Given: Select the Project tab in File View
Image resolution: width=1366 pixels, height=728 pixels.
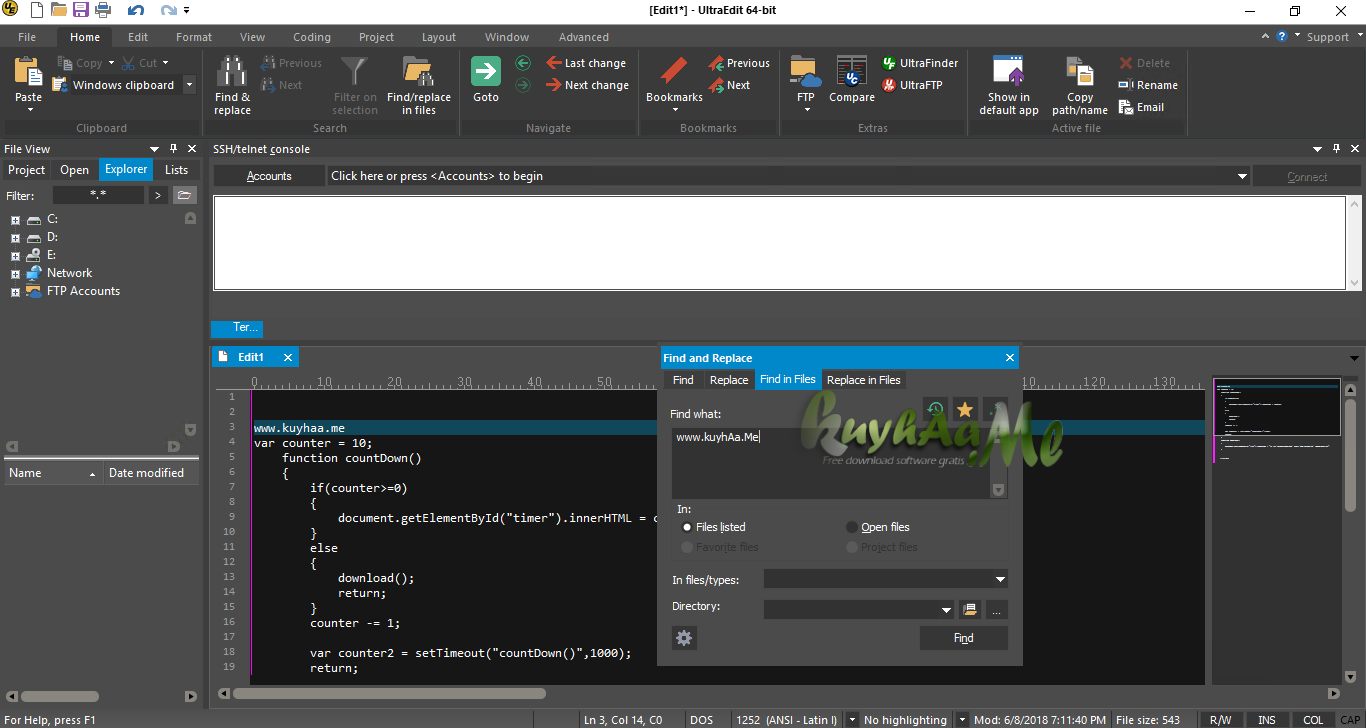Looking at the screenshot, I should click(x=26, y=170).
